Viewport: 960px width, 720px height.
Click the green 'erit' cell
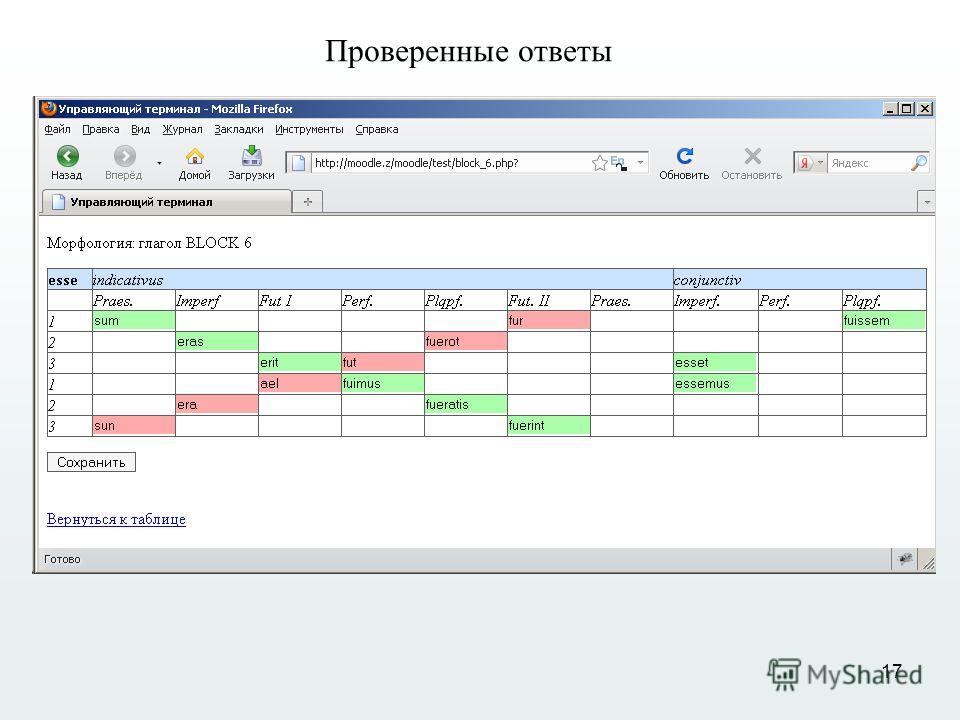[299, 362]
